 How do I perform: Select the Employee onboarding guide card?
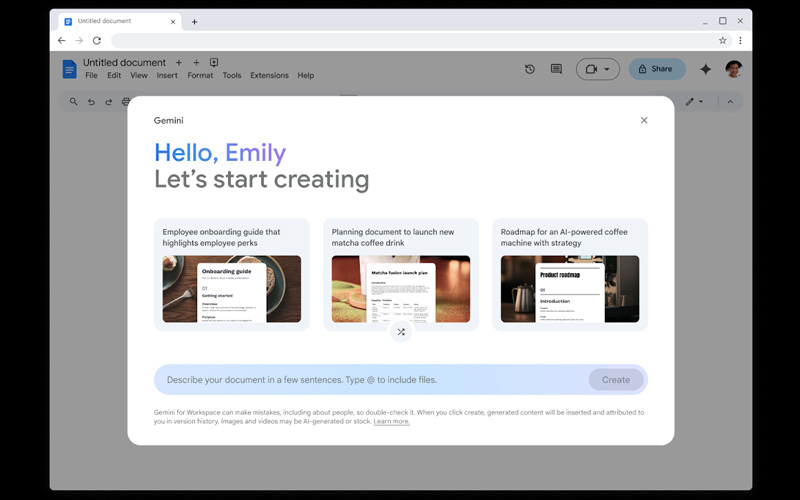pyautogui.click(x=232, y=274)
